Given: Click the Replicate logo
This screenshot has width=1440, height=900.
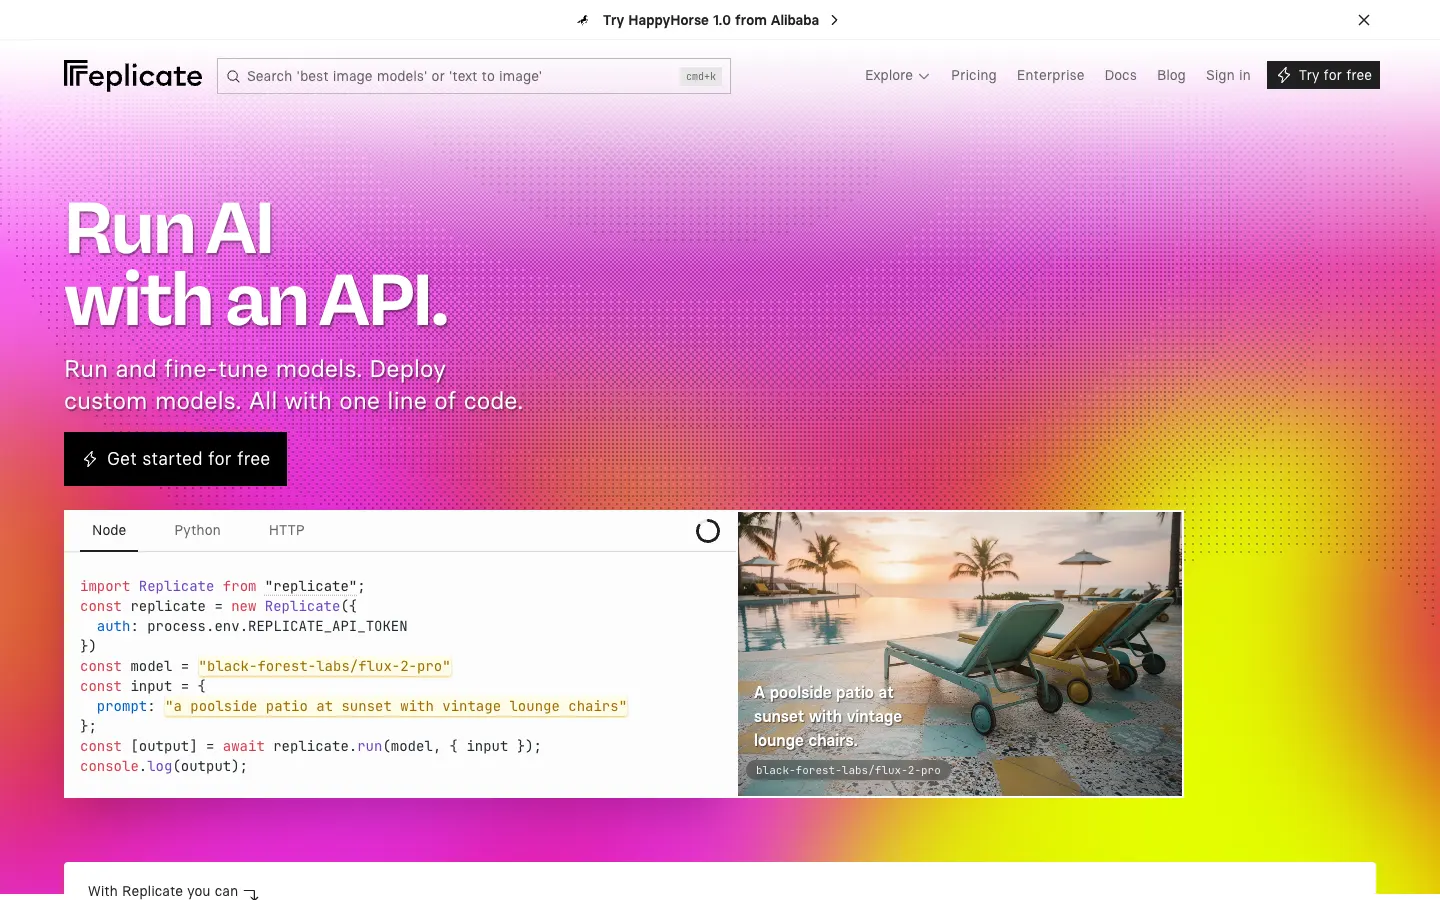Looking at the screenshot, I should 133,76.
